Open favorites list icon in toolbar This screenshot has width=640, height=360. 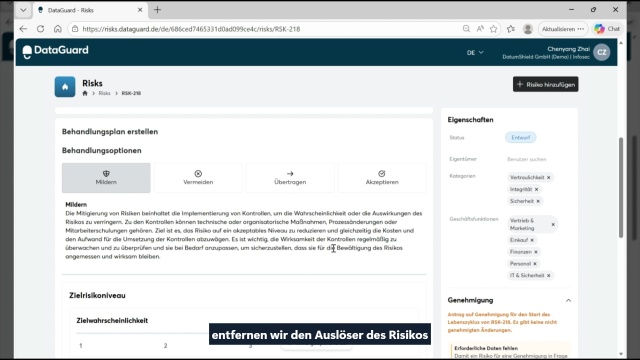(511, 29)
